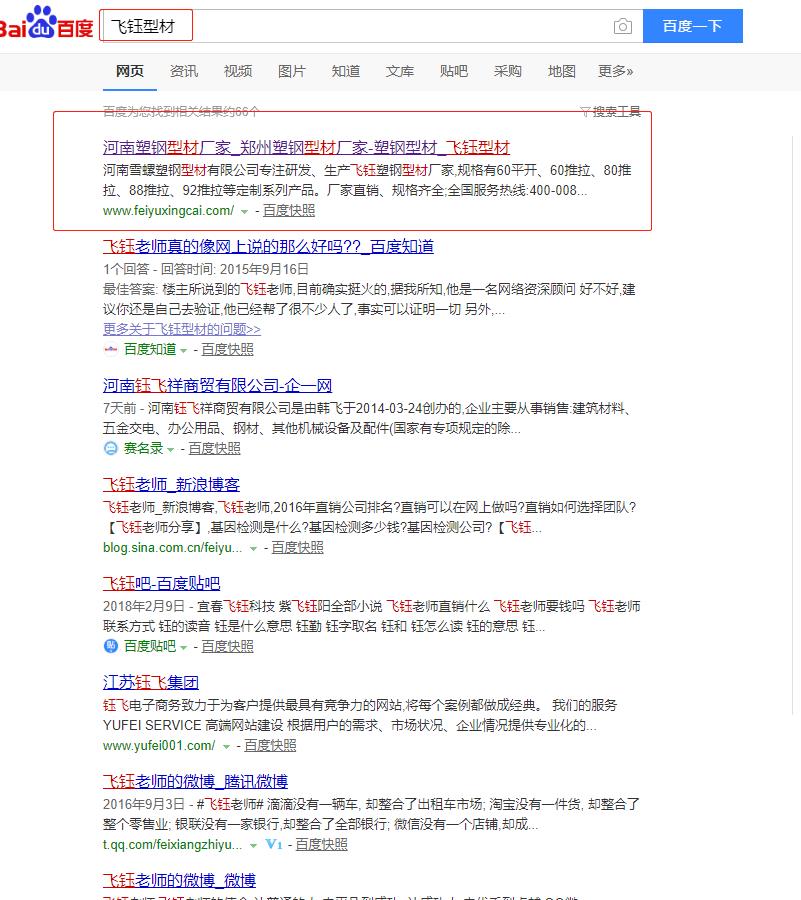
Task: Switch to the 资讯 tab
Action: coord(184,71)
